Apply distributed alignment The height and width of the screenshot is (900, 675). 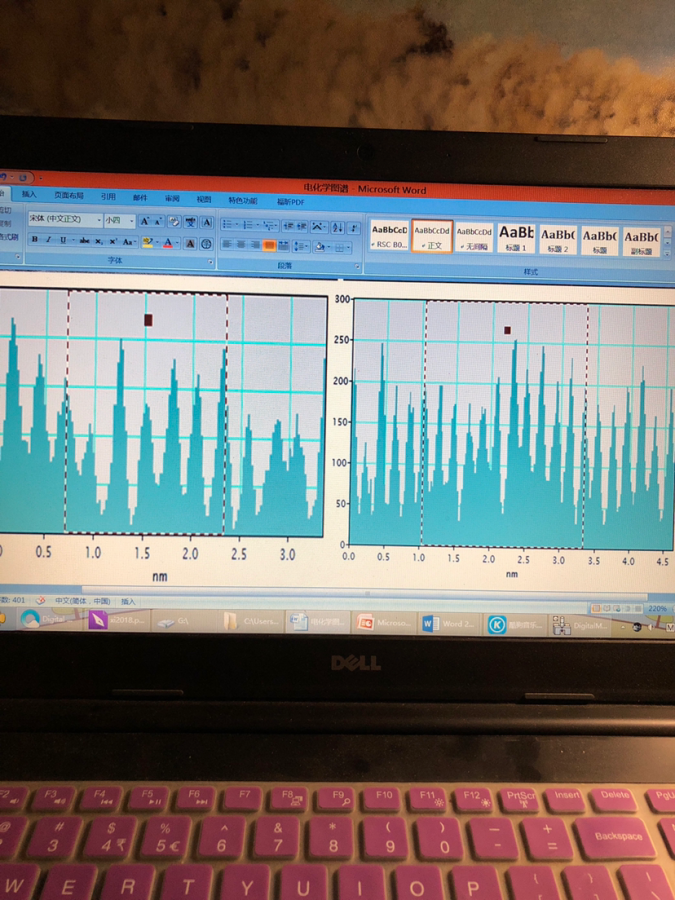coord(284,246)
